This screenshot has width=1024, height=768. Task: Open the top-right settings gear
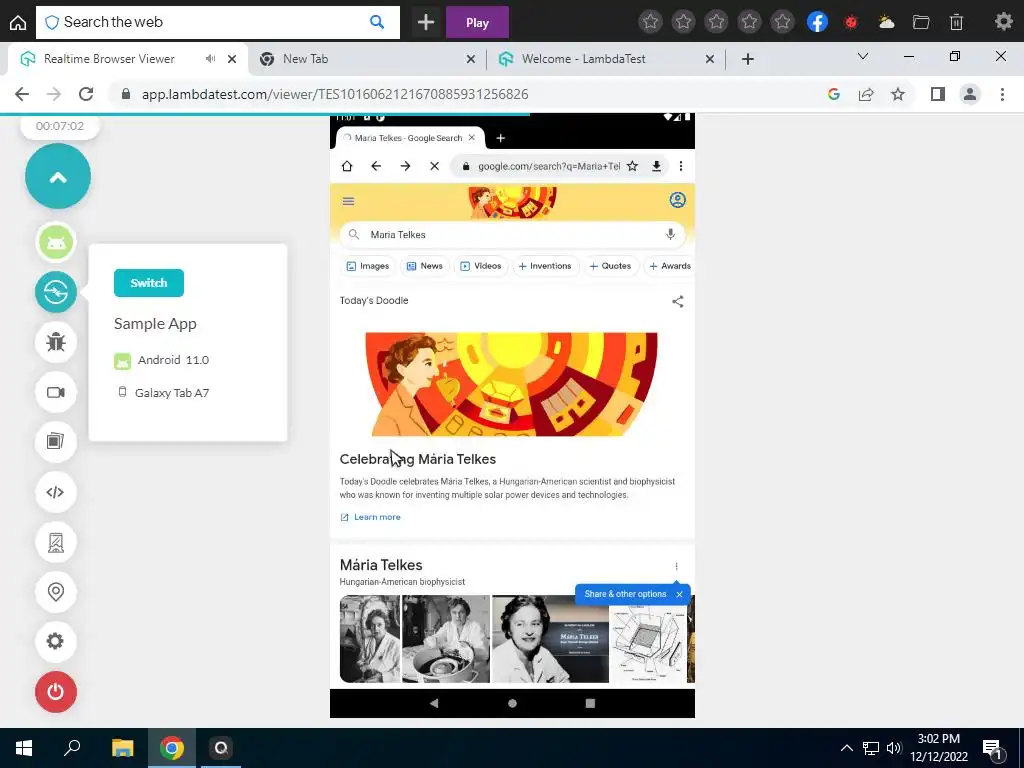pos(1004,22)
